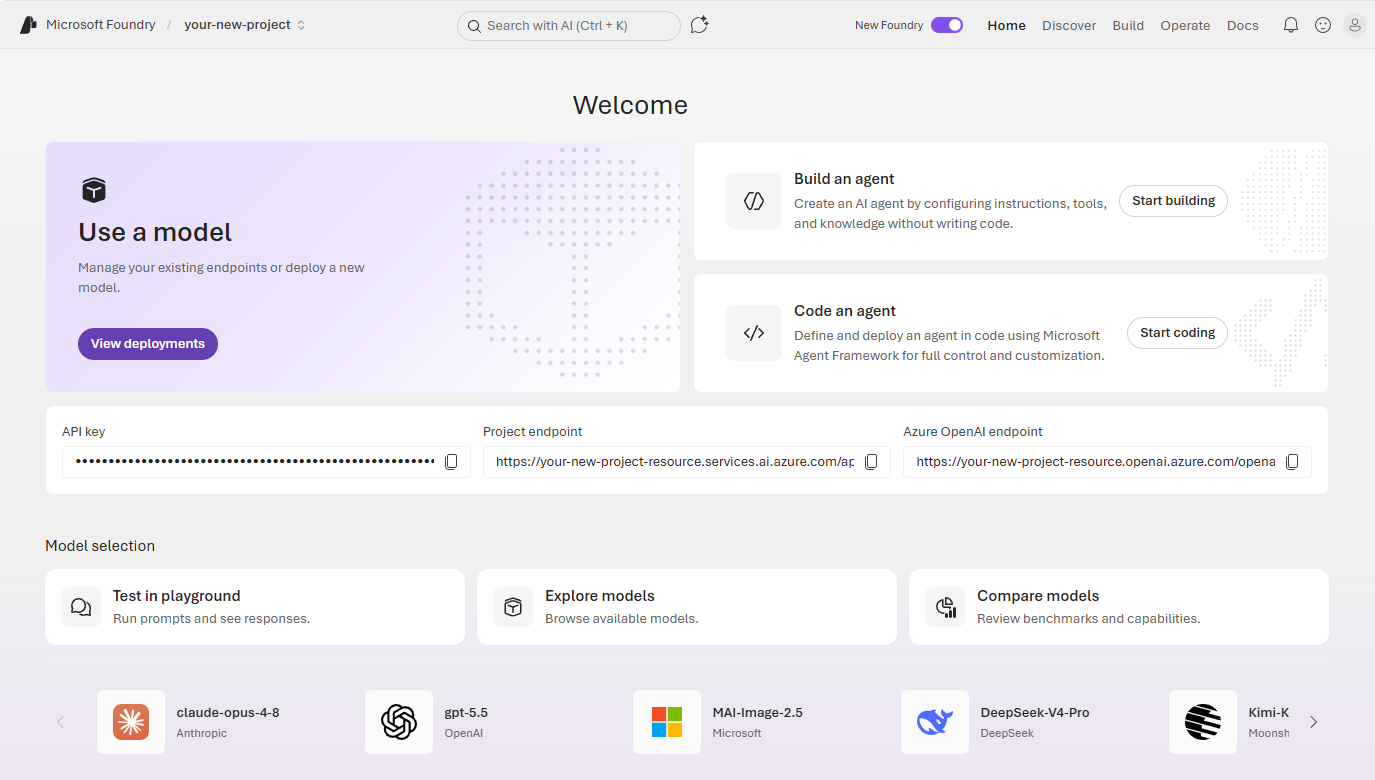Click the Explore models cube icon

point(513,607)
